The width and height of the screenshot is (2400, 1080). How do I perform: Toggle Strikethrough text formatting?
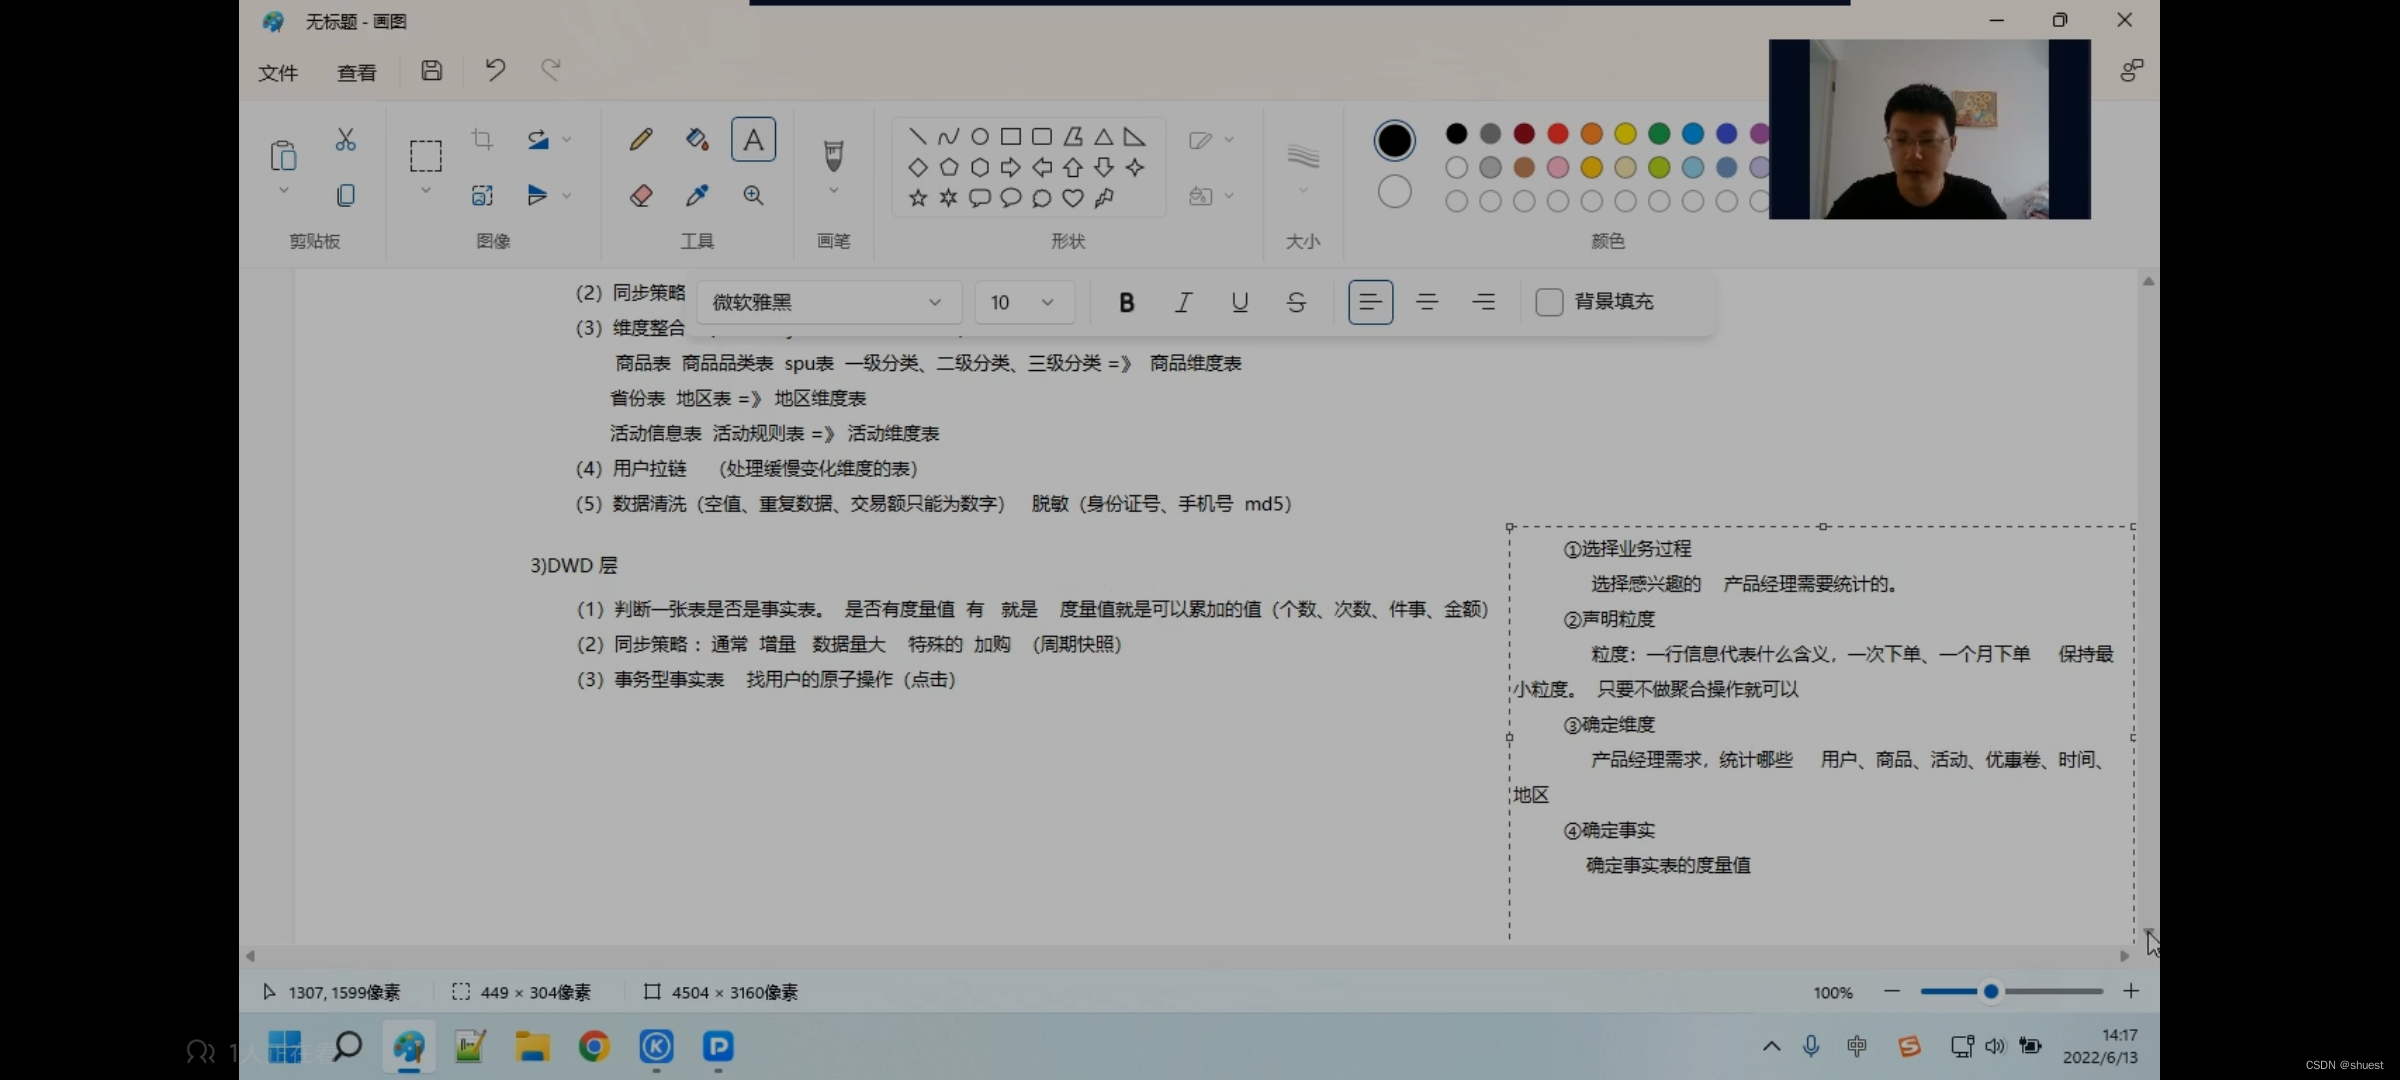tap(1296, 302)
